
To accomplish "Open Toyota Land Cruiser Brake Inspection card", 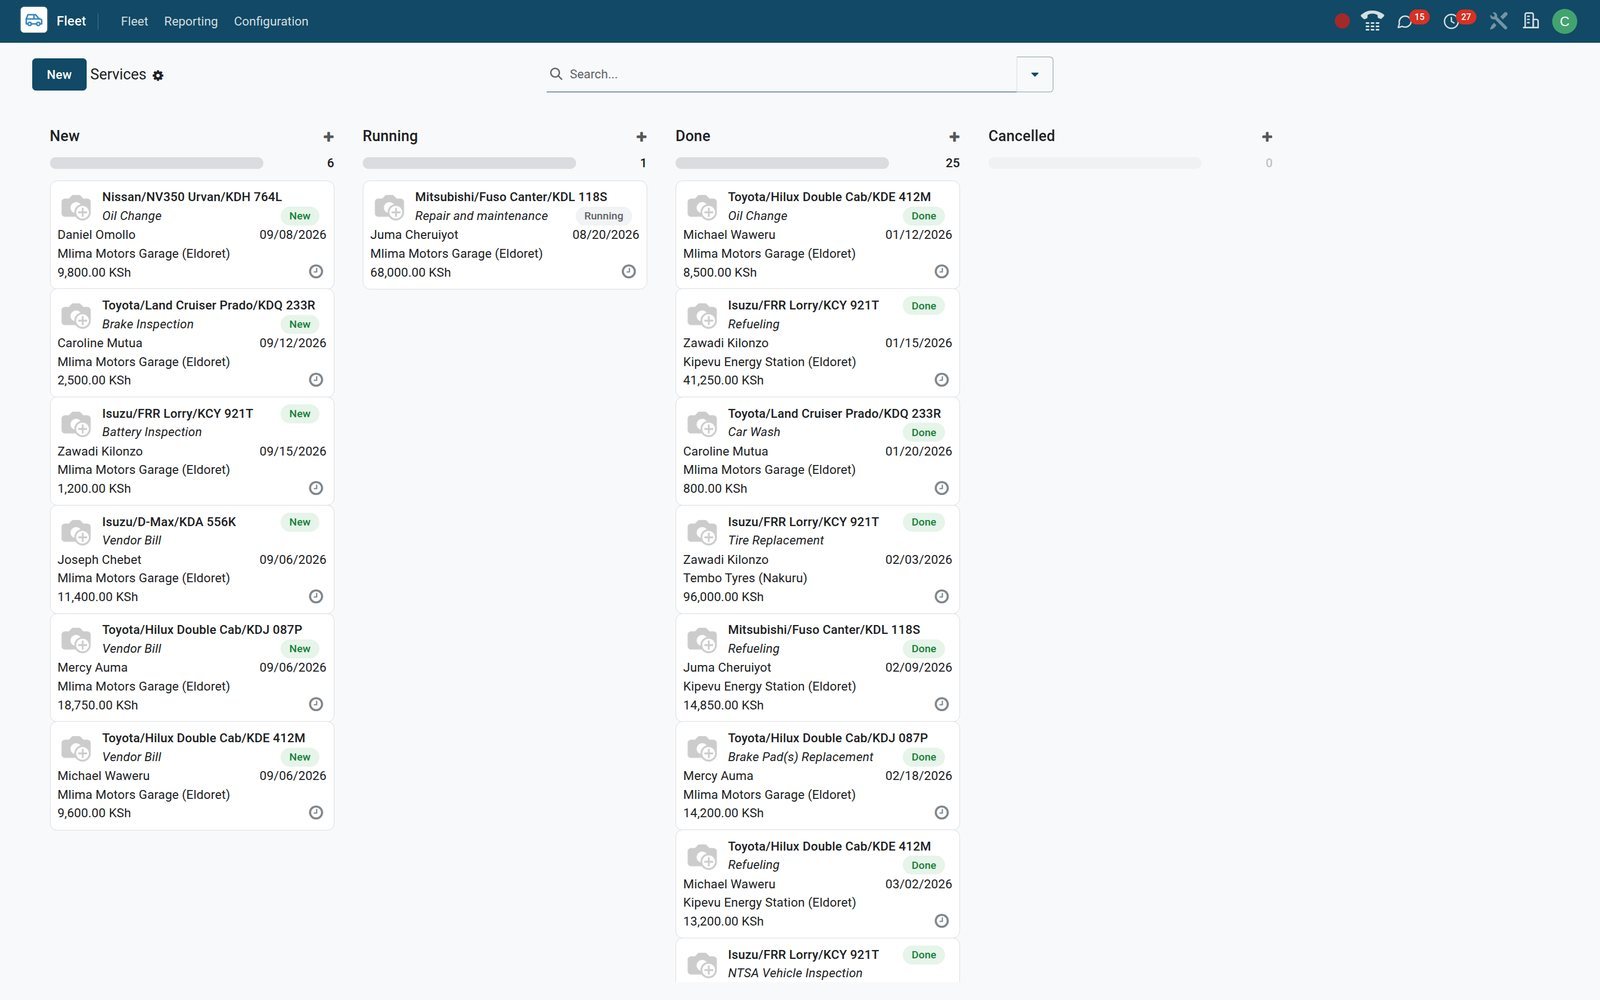I will tap(192, 343).
